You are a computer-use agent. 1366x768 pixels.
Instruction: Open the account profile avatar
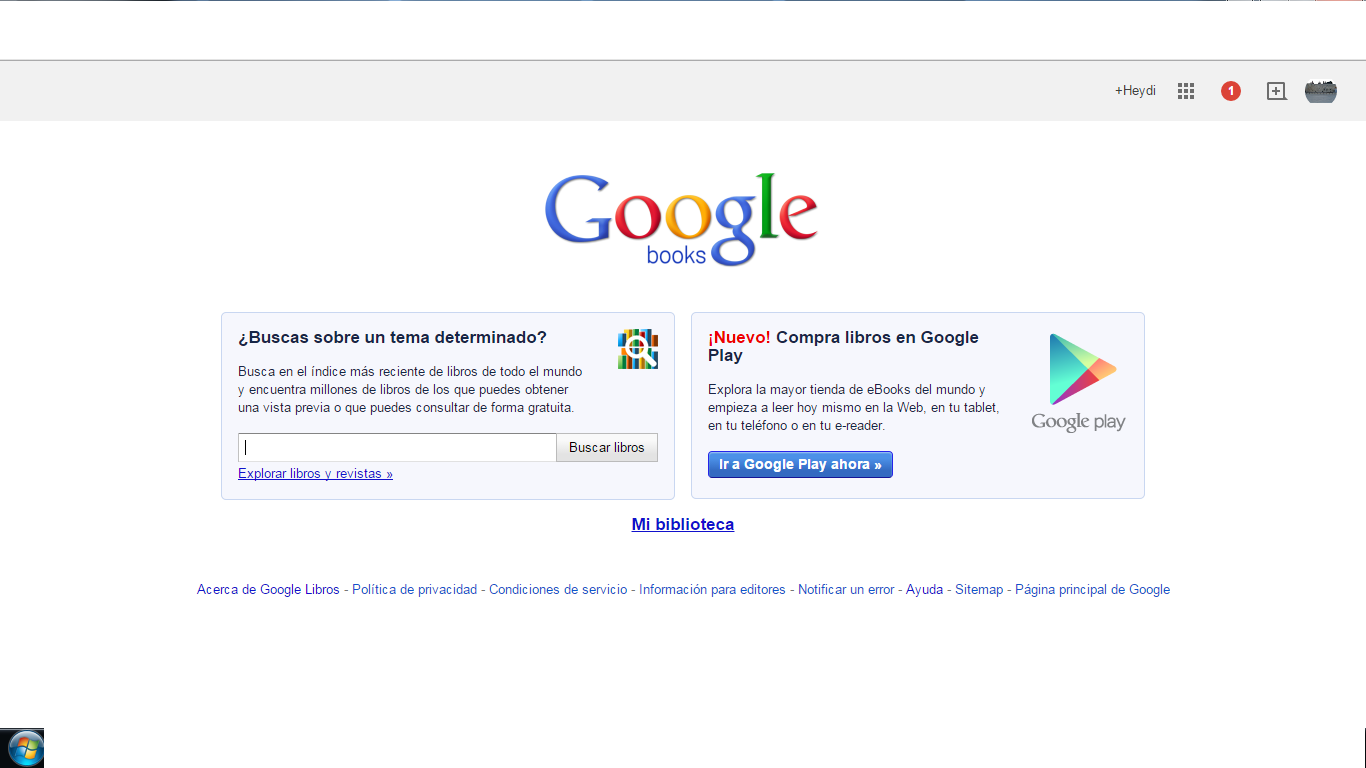1321,91
